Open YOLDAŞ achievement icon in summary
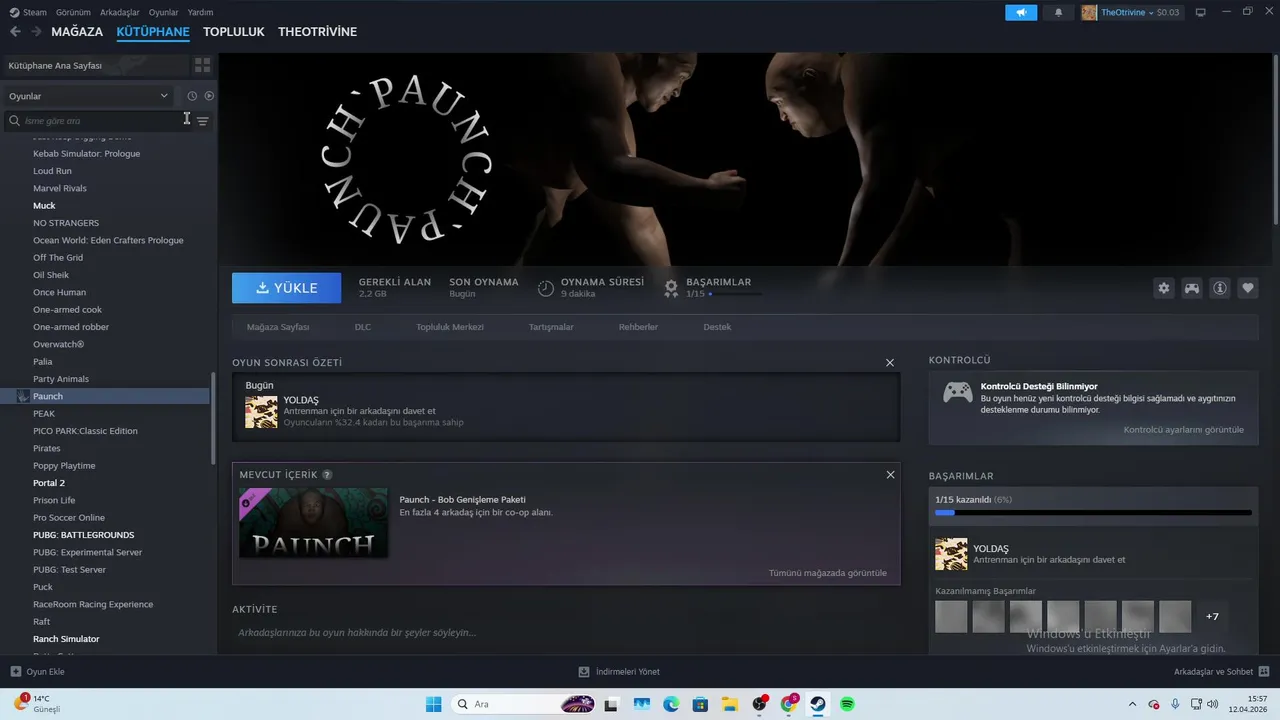The image size is (1280, 720). 261,412
